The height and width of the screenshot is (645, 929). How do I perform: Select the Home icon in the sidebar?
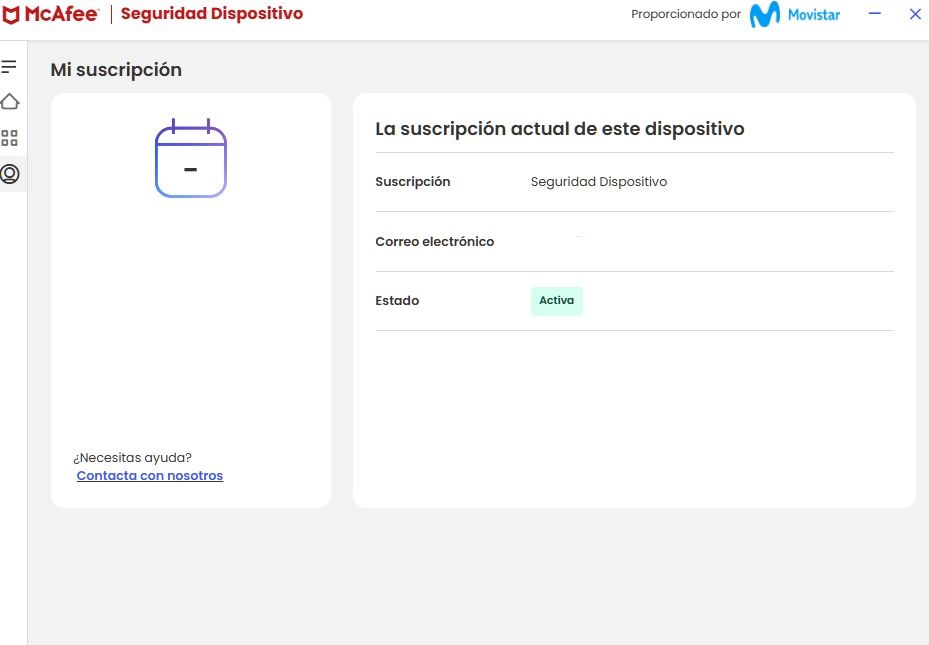coord(10,101)
